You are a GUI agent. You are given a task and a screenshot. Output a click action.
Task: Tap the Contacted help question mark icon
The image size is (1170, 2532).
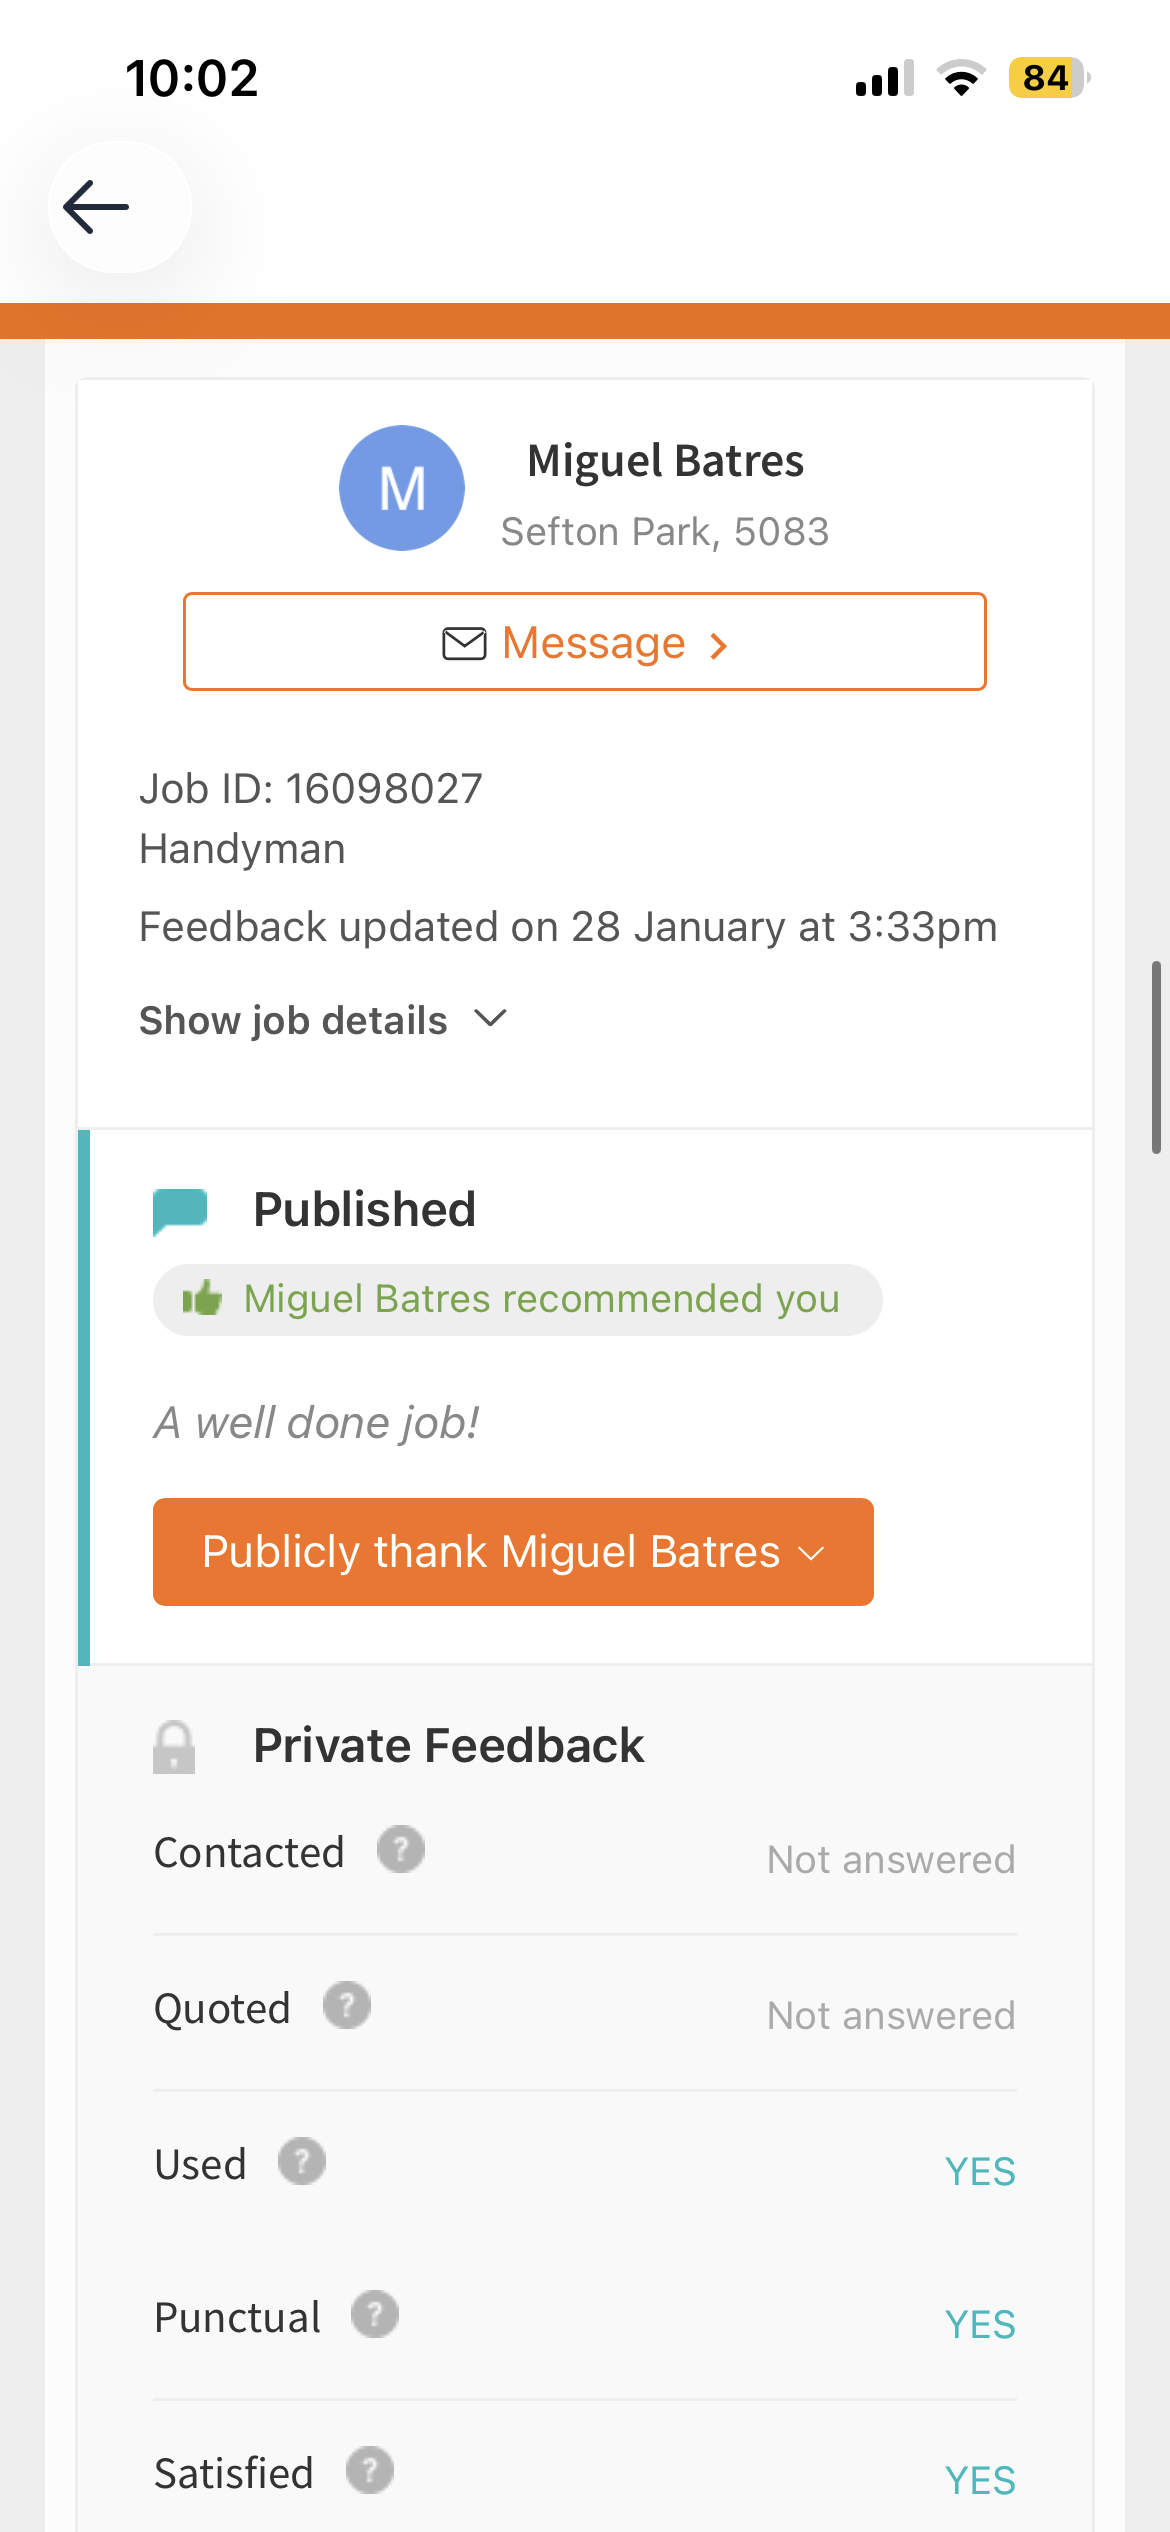tap(401, 1850)
